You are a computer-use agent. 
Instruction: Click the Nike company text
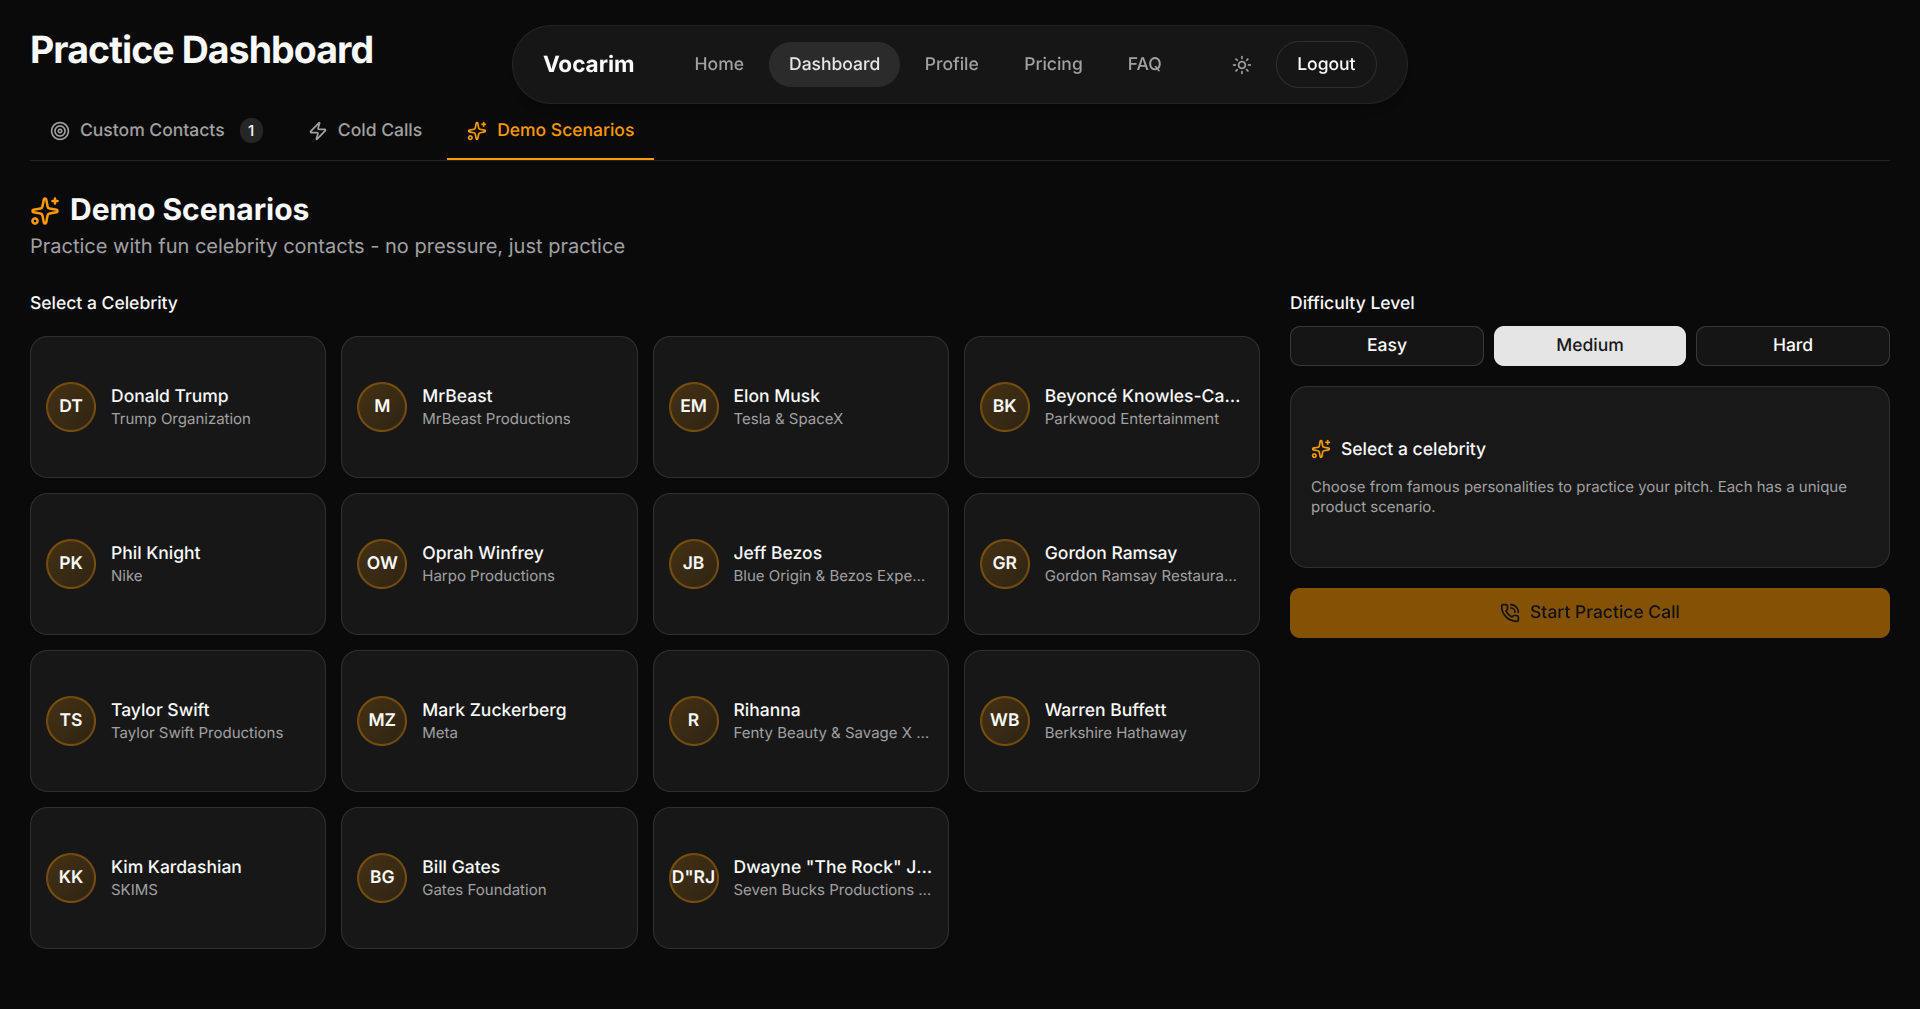coord(127,576)
